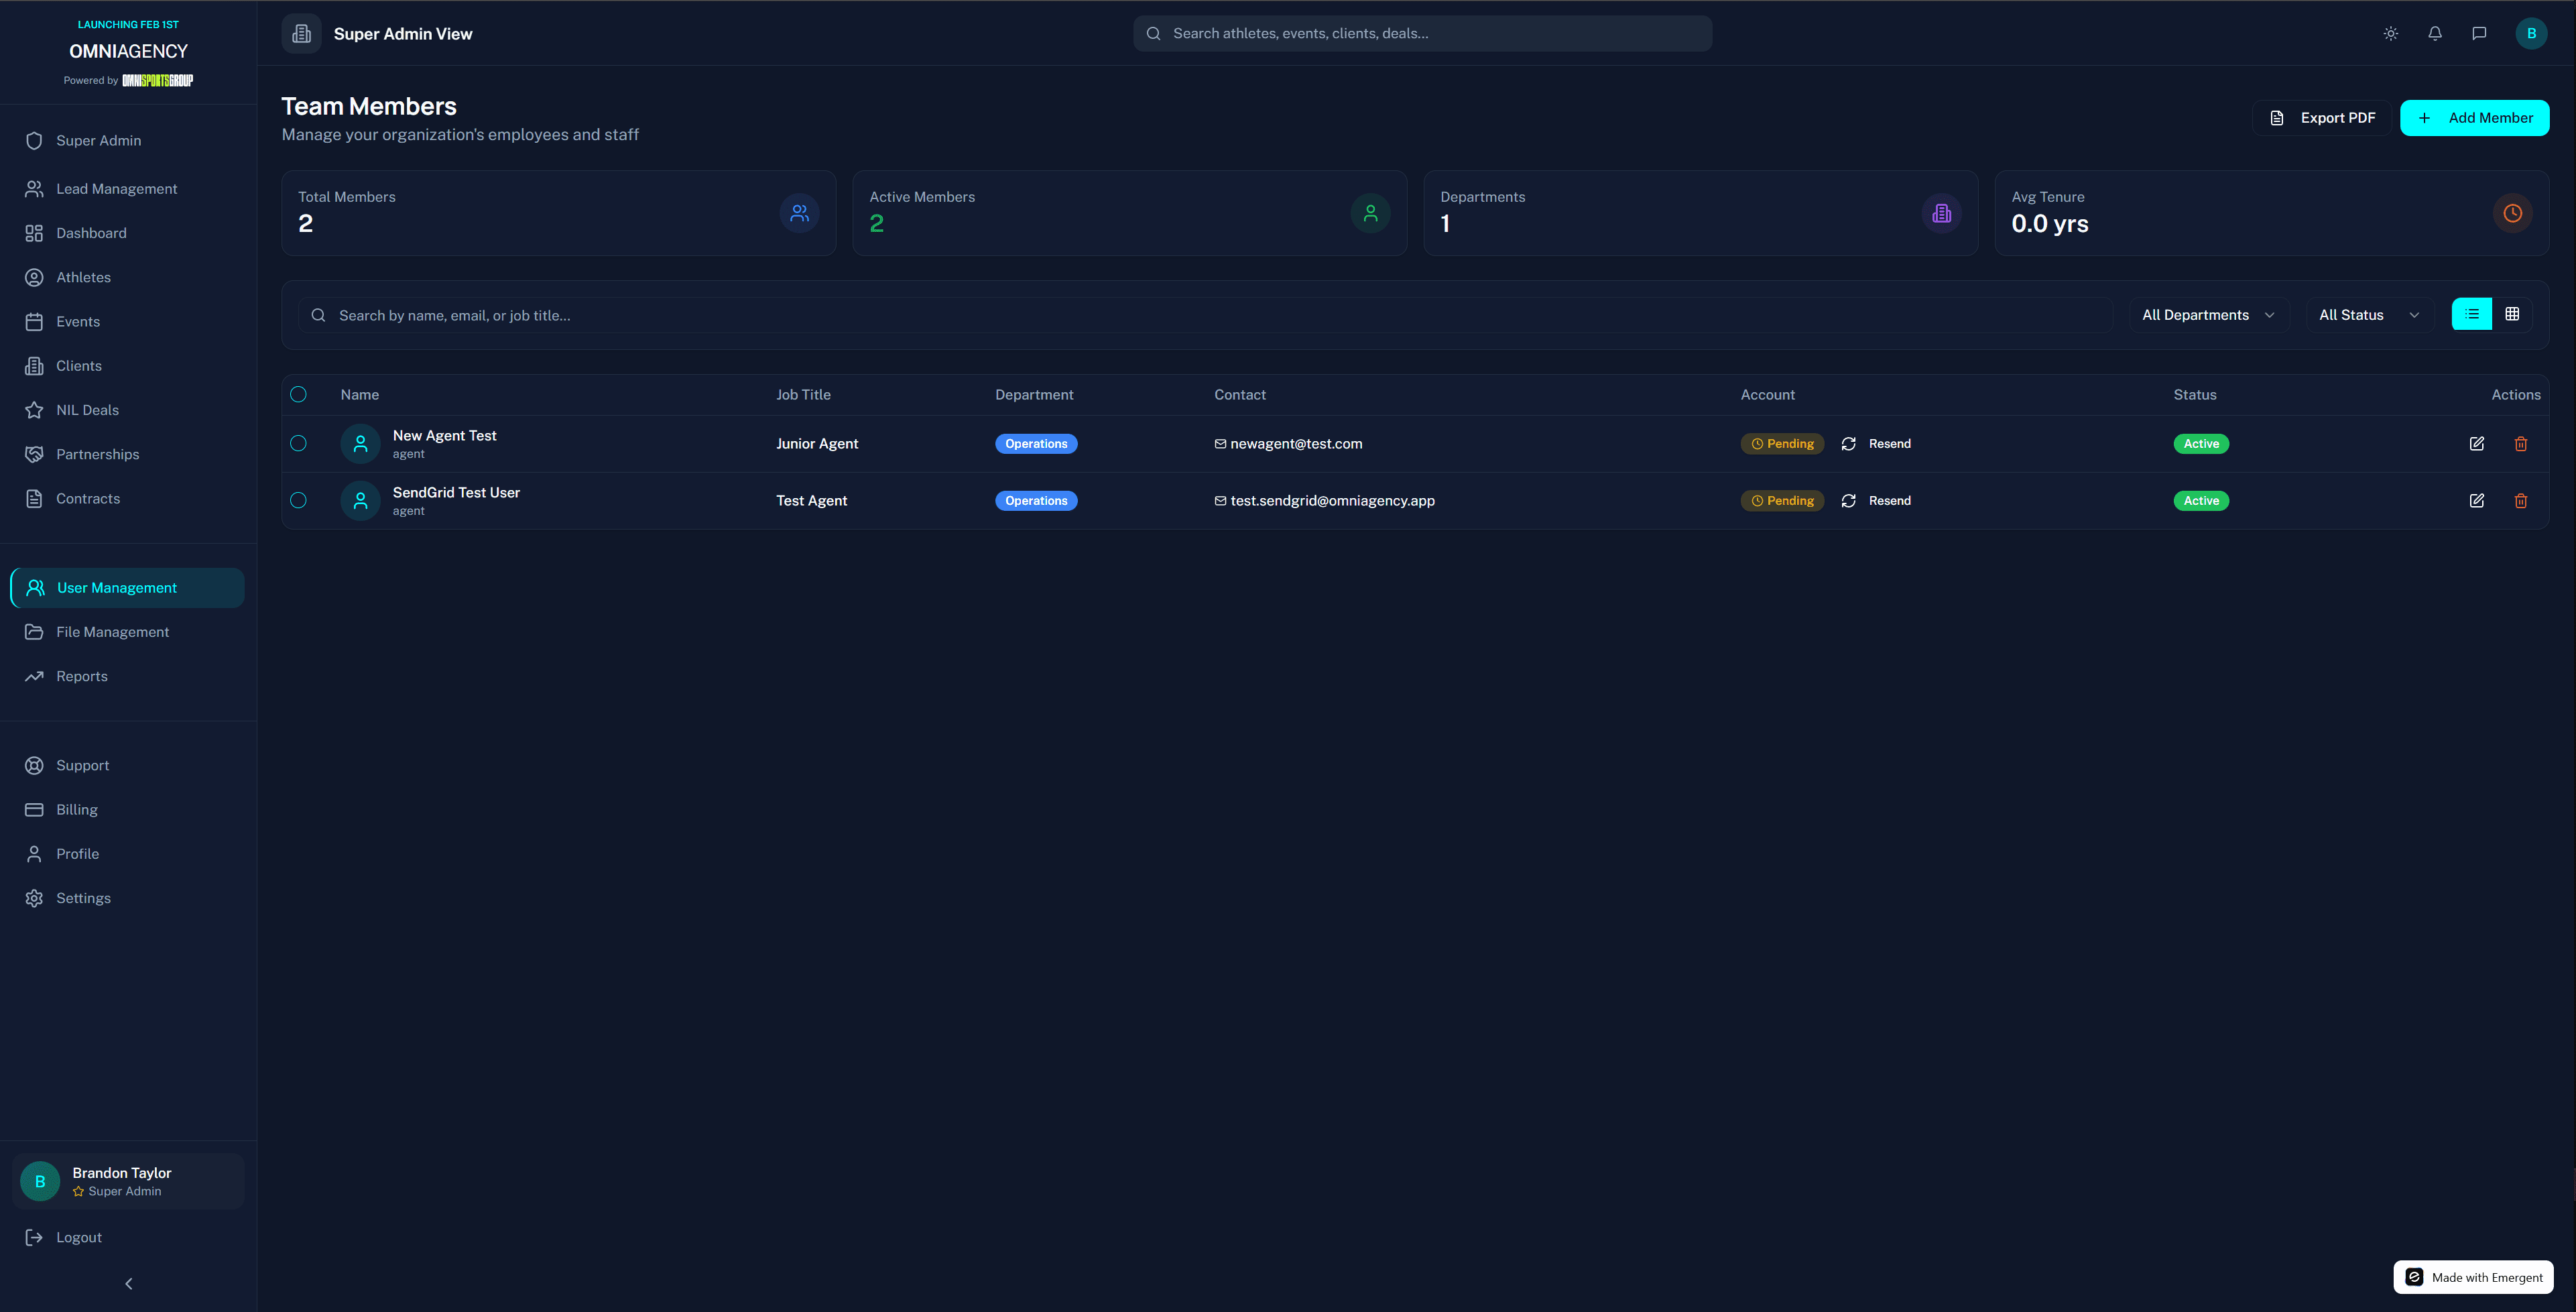Delete the SendGrid Test User row
This screenshot has width=2576, height=1312.
point(2520,501)
